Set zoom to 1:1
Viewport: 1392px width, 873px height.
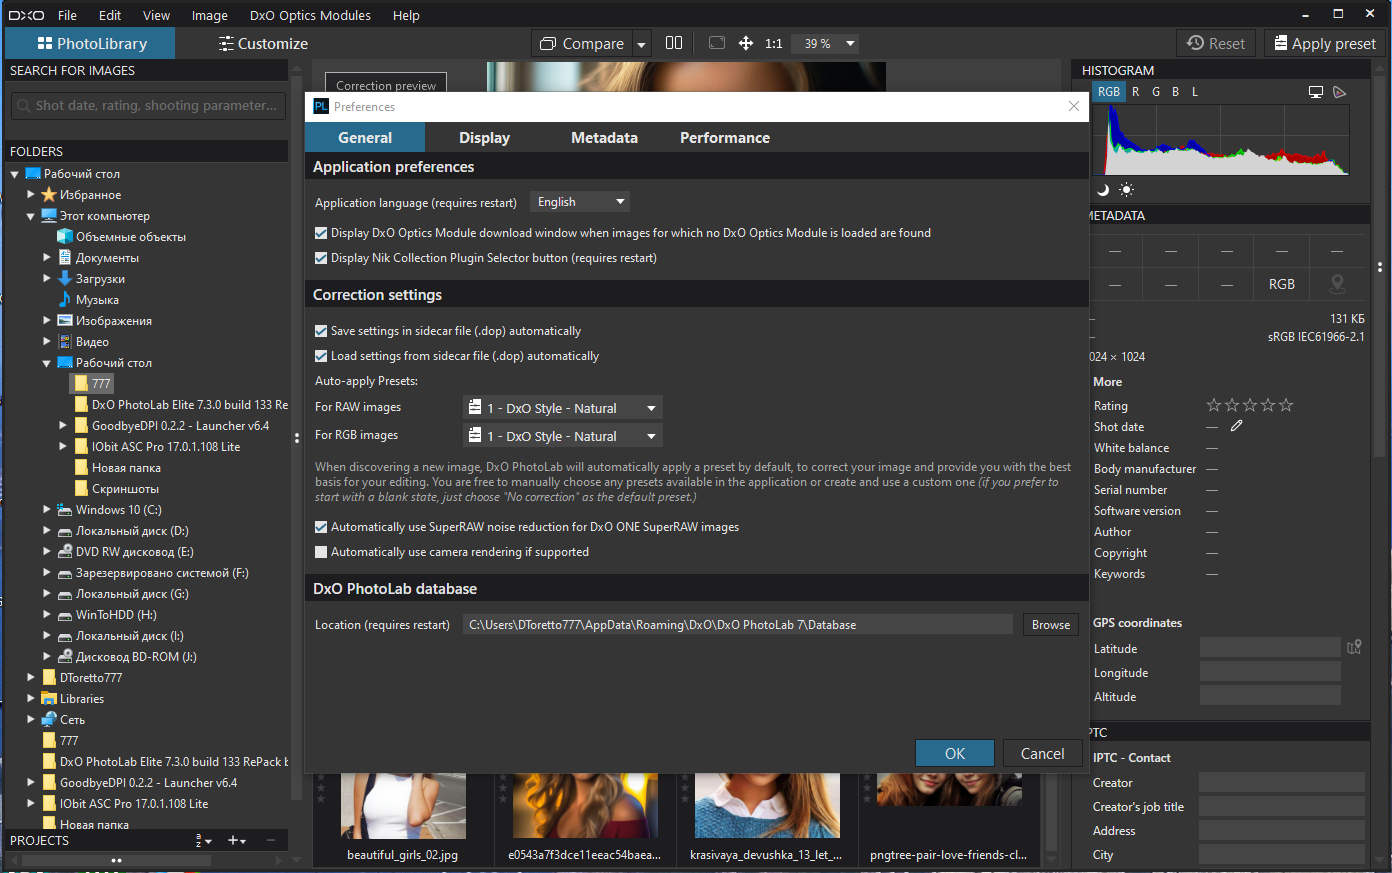tap(774, 43)
